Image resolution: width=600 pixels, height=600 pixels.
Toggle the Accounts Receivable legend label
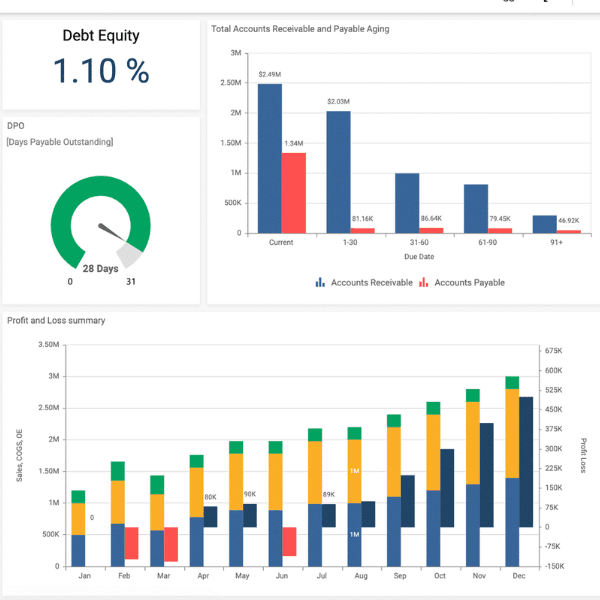[371, 283]
